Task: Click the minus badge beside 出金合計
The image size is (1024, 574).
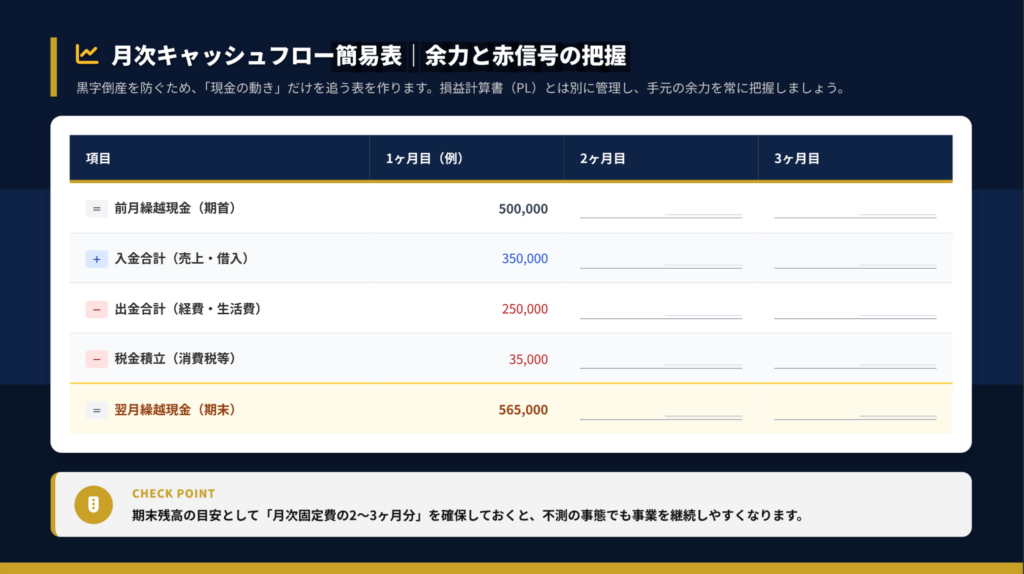Action: point(97,309)
